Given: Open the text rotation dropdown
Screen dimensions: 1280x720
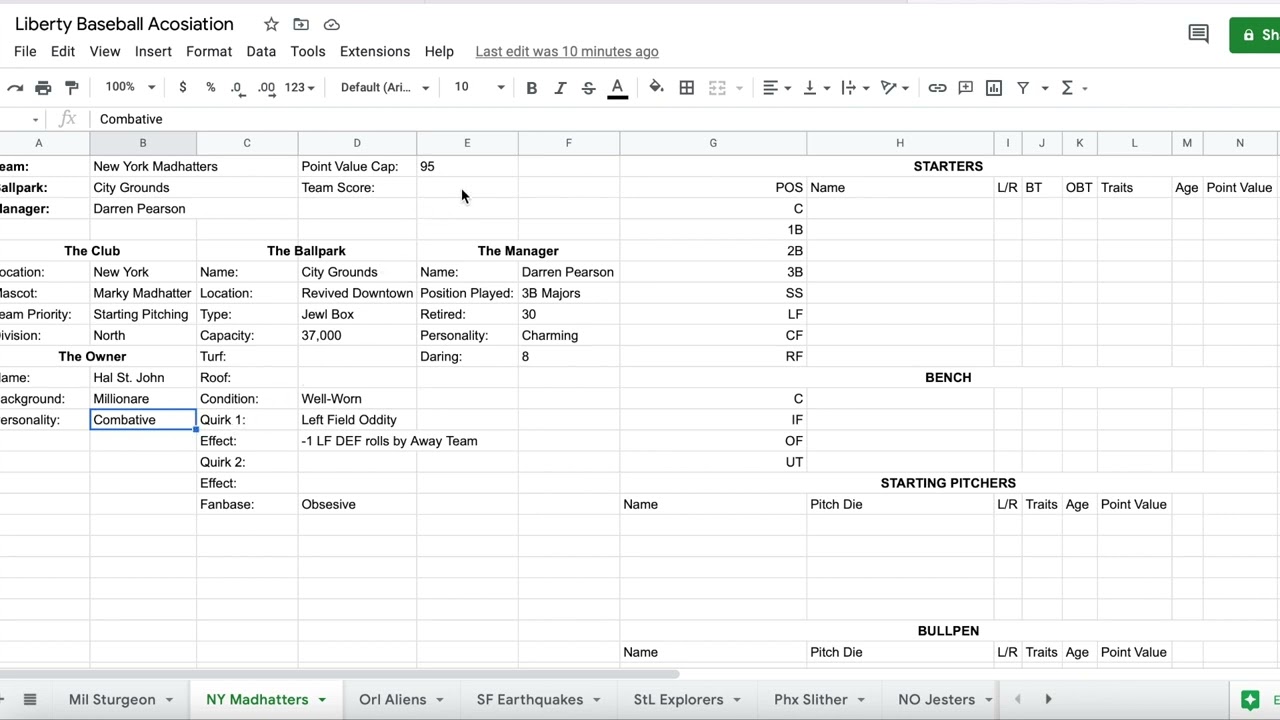Looking at the screenshot, I should pos(894,88).
